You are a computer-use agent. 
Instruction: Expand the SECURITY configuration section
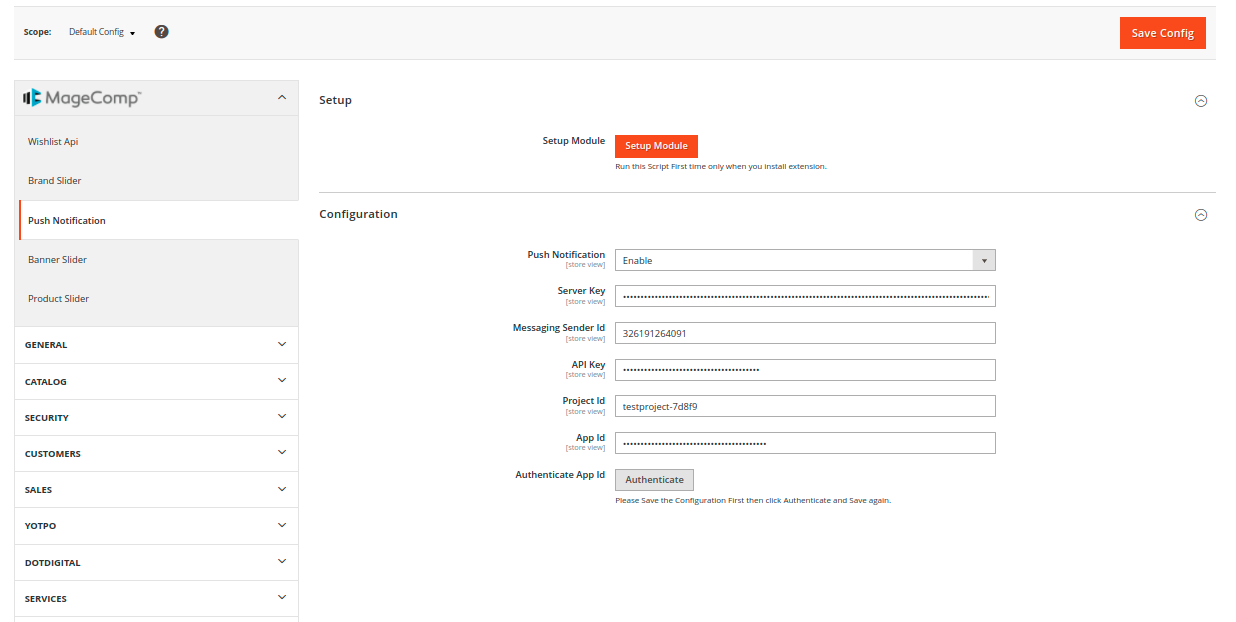(156, 417)
